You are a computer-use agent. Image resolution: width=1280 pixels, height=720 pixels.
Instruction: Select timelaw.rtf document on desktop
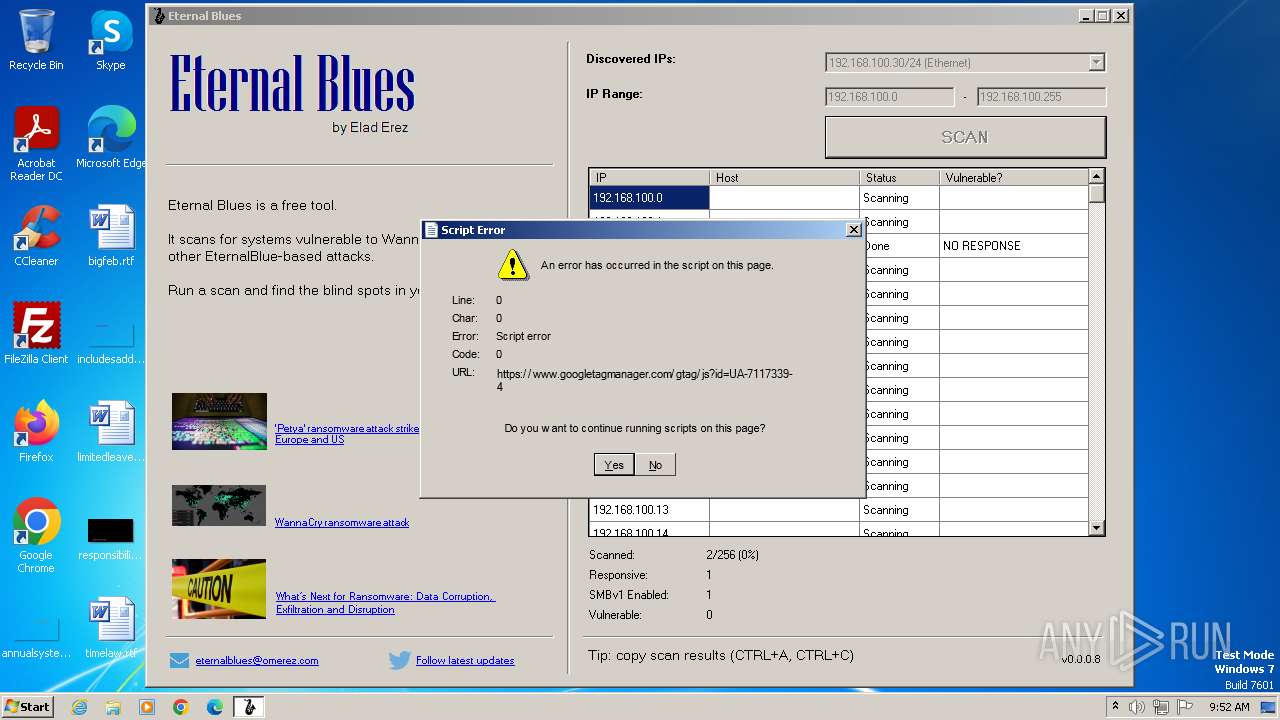(110, 628)
